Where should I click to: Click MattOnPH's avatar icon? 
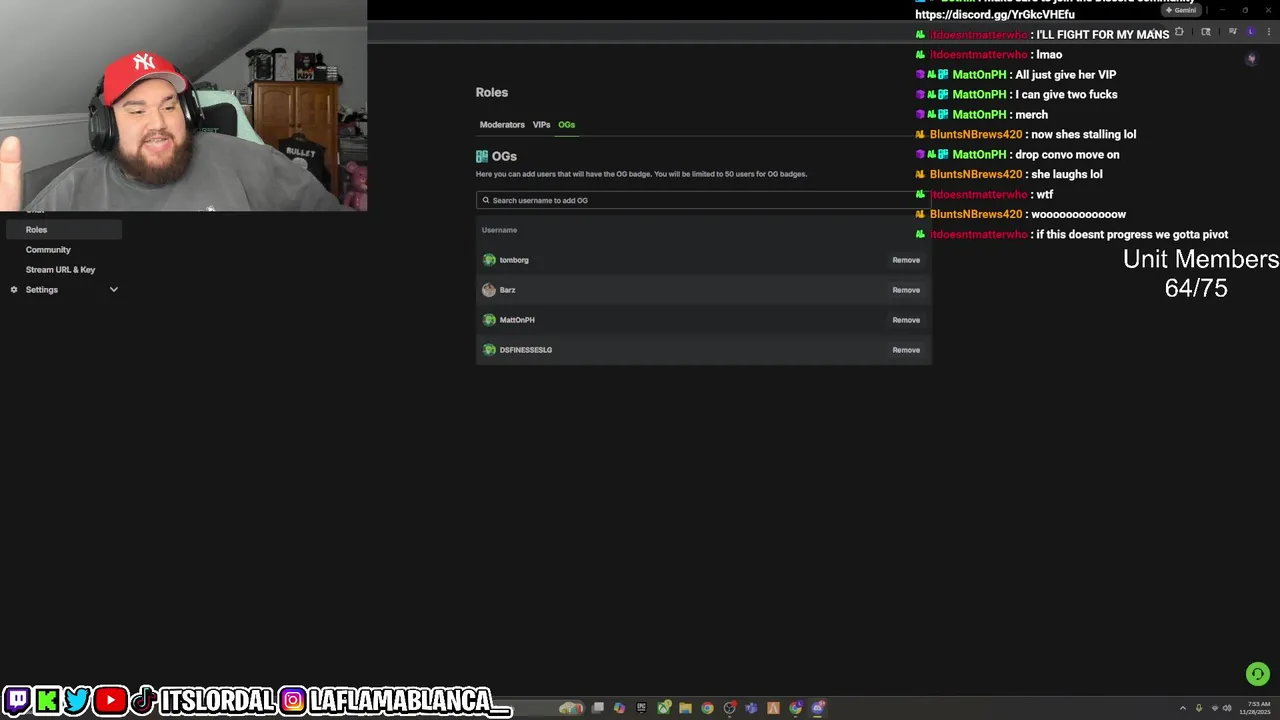489,320
